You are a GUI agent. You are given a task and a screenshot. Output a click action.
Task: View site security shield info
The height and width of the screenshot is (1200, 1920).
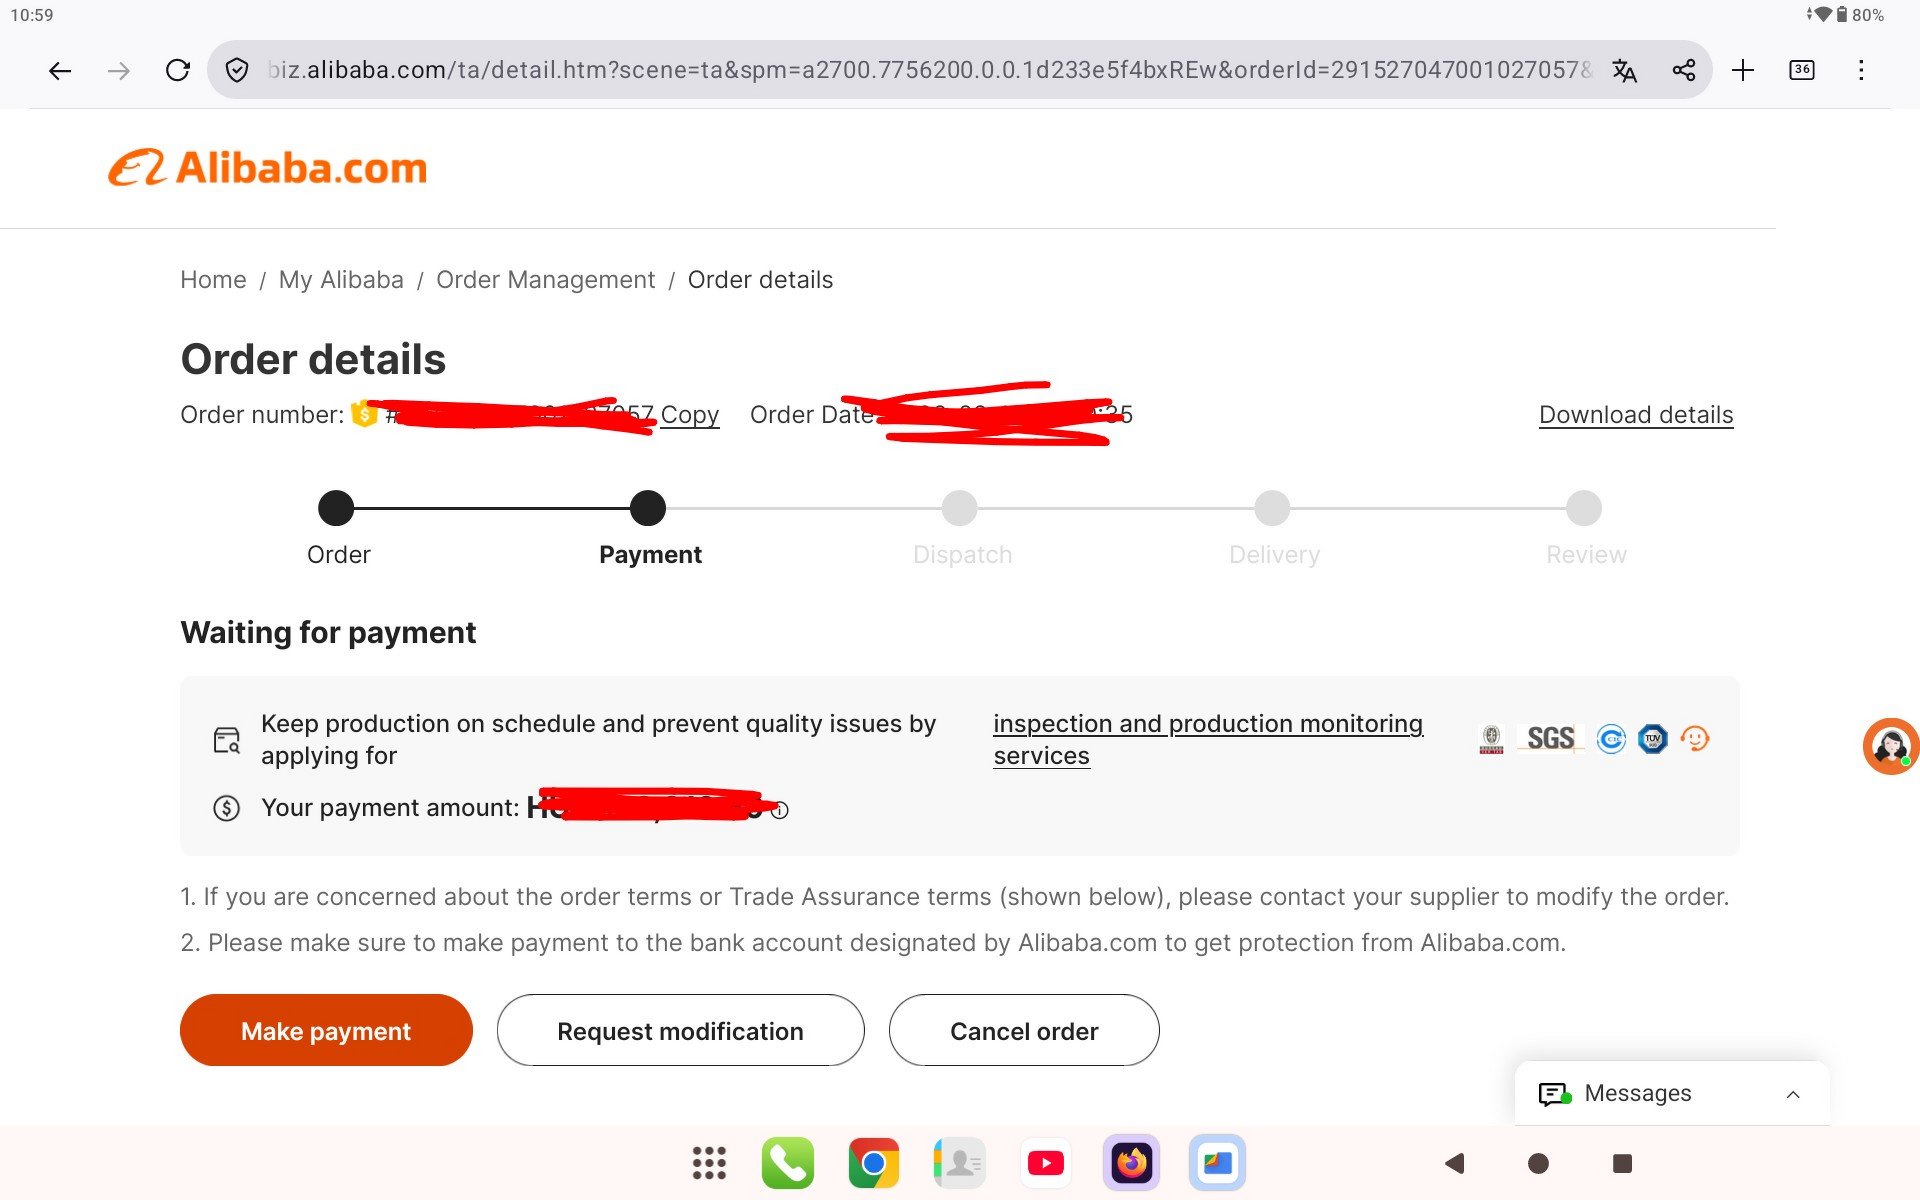click(x=237, y=70)
